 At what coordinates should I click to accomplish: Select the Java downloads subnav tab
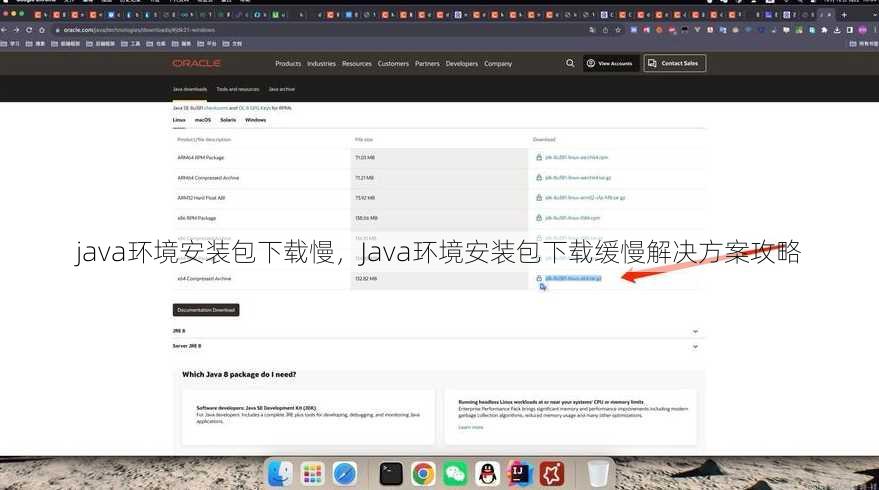tap(189, 89)
